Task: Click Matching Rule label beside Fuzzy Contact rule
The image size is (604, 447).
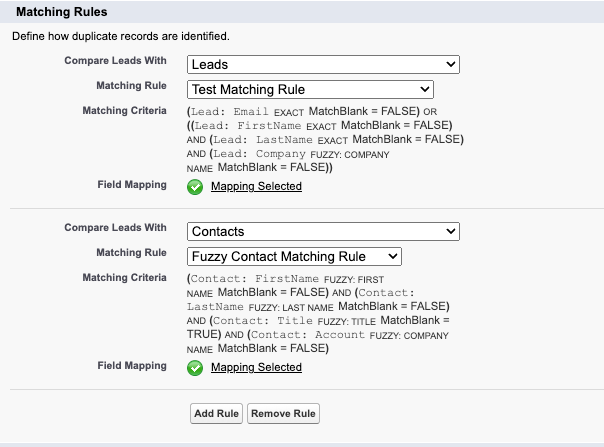Action: pos(131,252)
